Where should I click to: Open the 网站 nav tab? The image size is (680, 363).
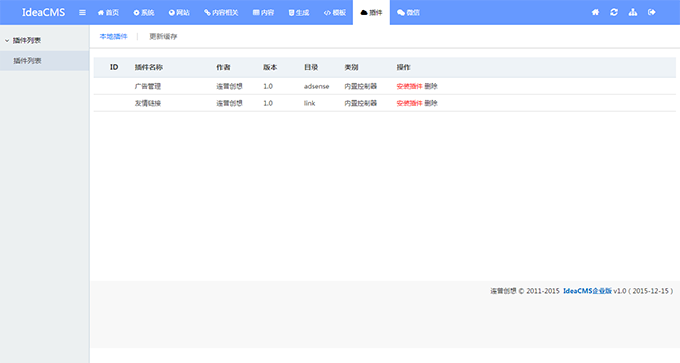[x=179, y=13]
